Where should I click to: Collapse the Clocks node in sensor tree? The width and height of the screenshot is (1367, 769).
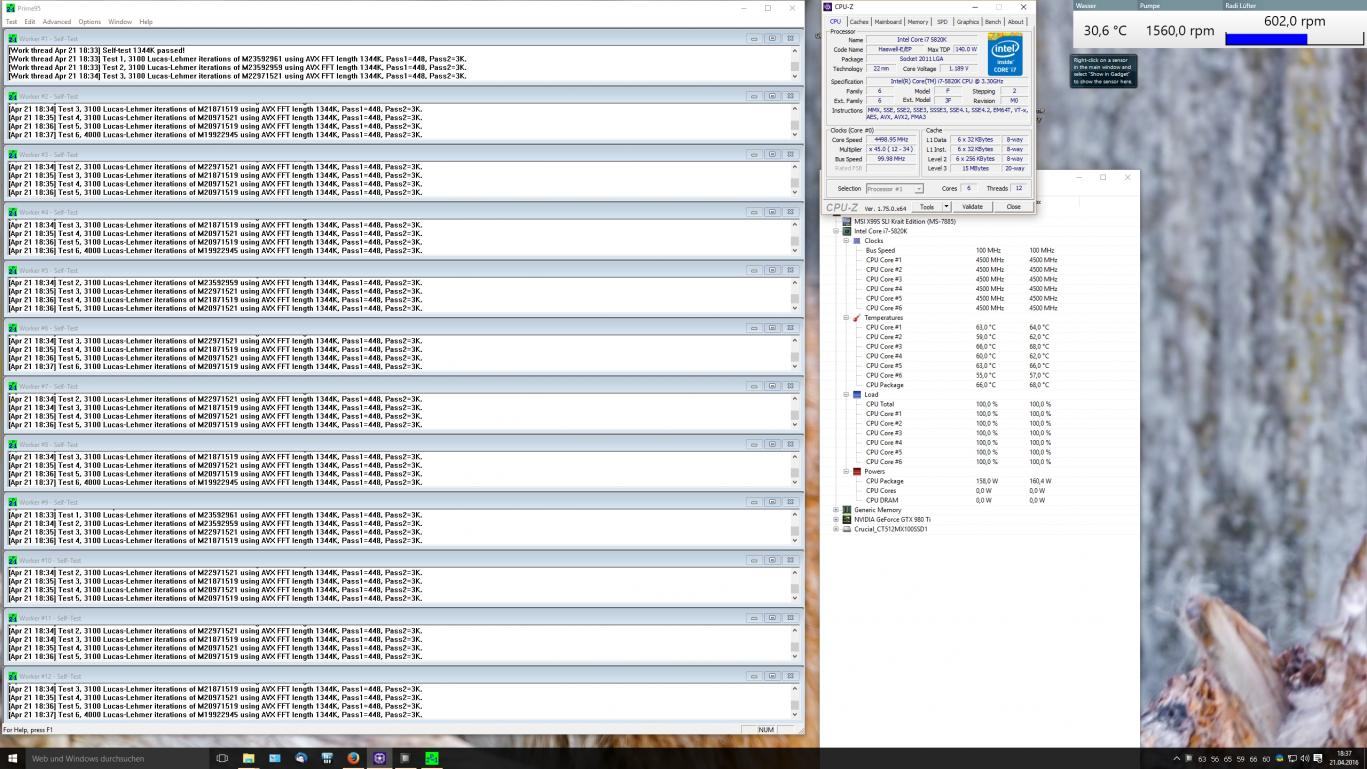[845, 241]
